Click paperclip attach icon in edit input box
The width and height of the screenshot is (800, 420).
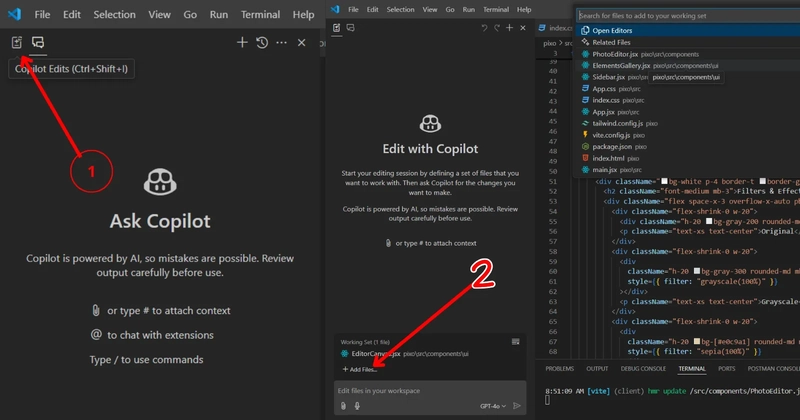343,406
